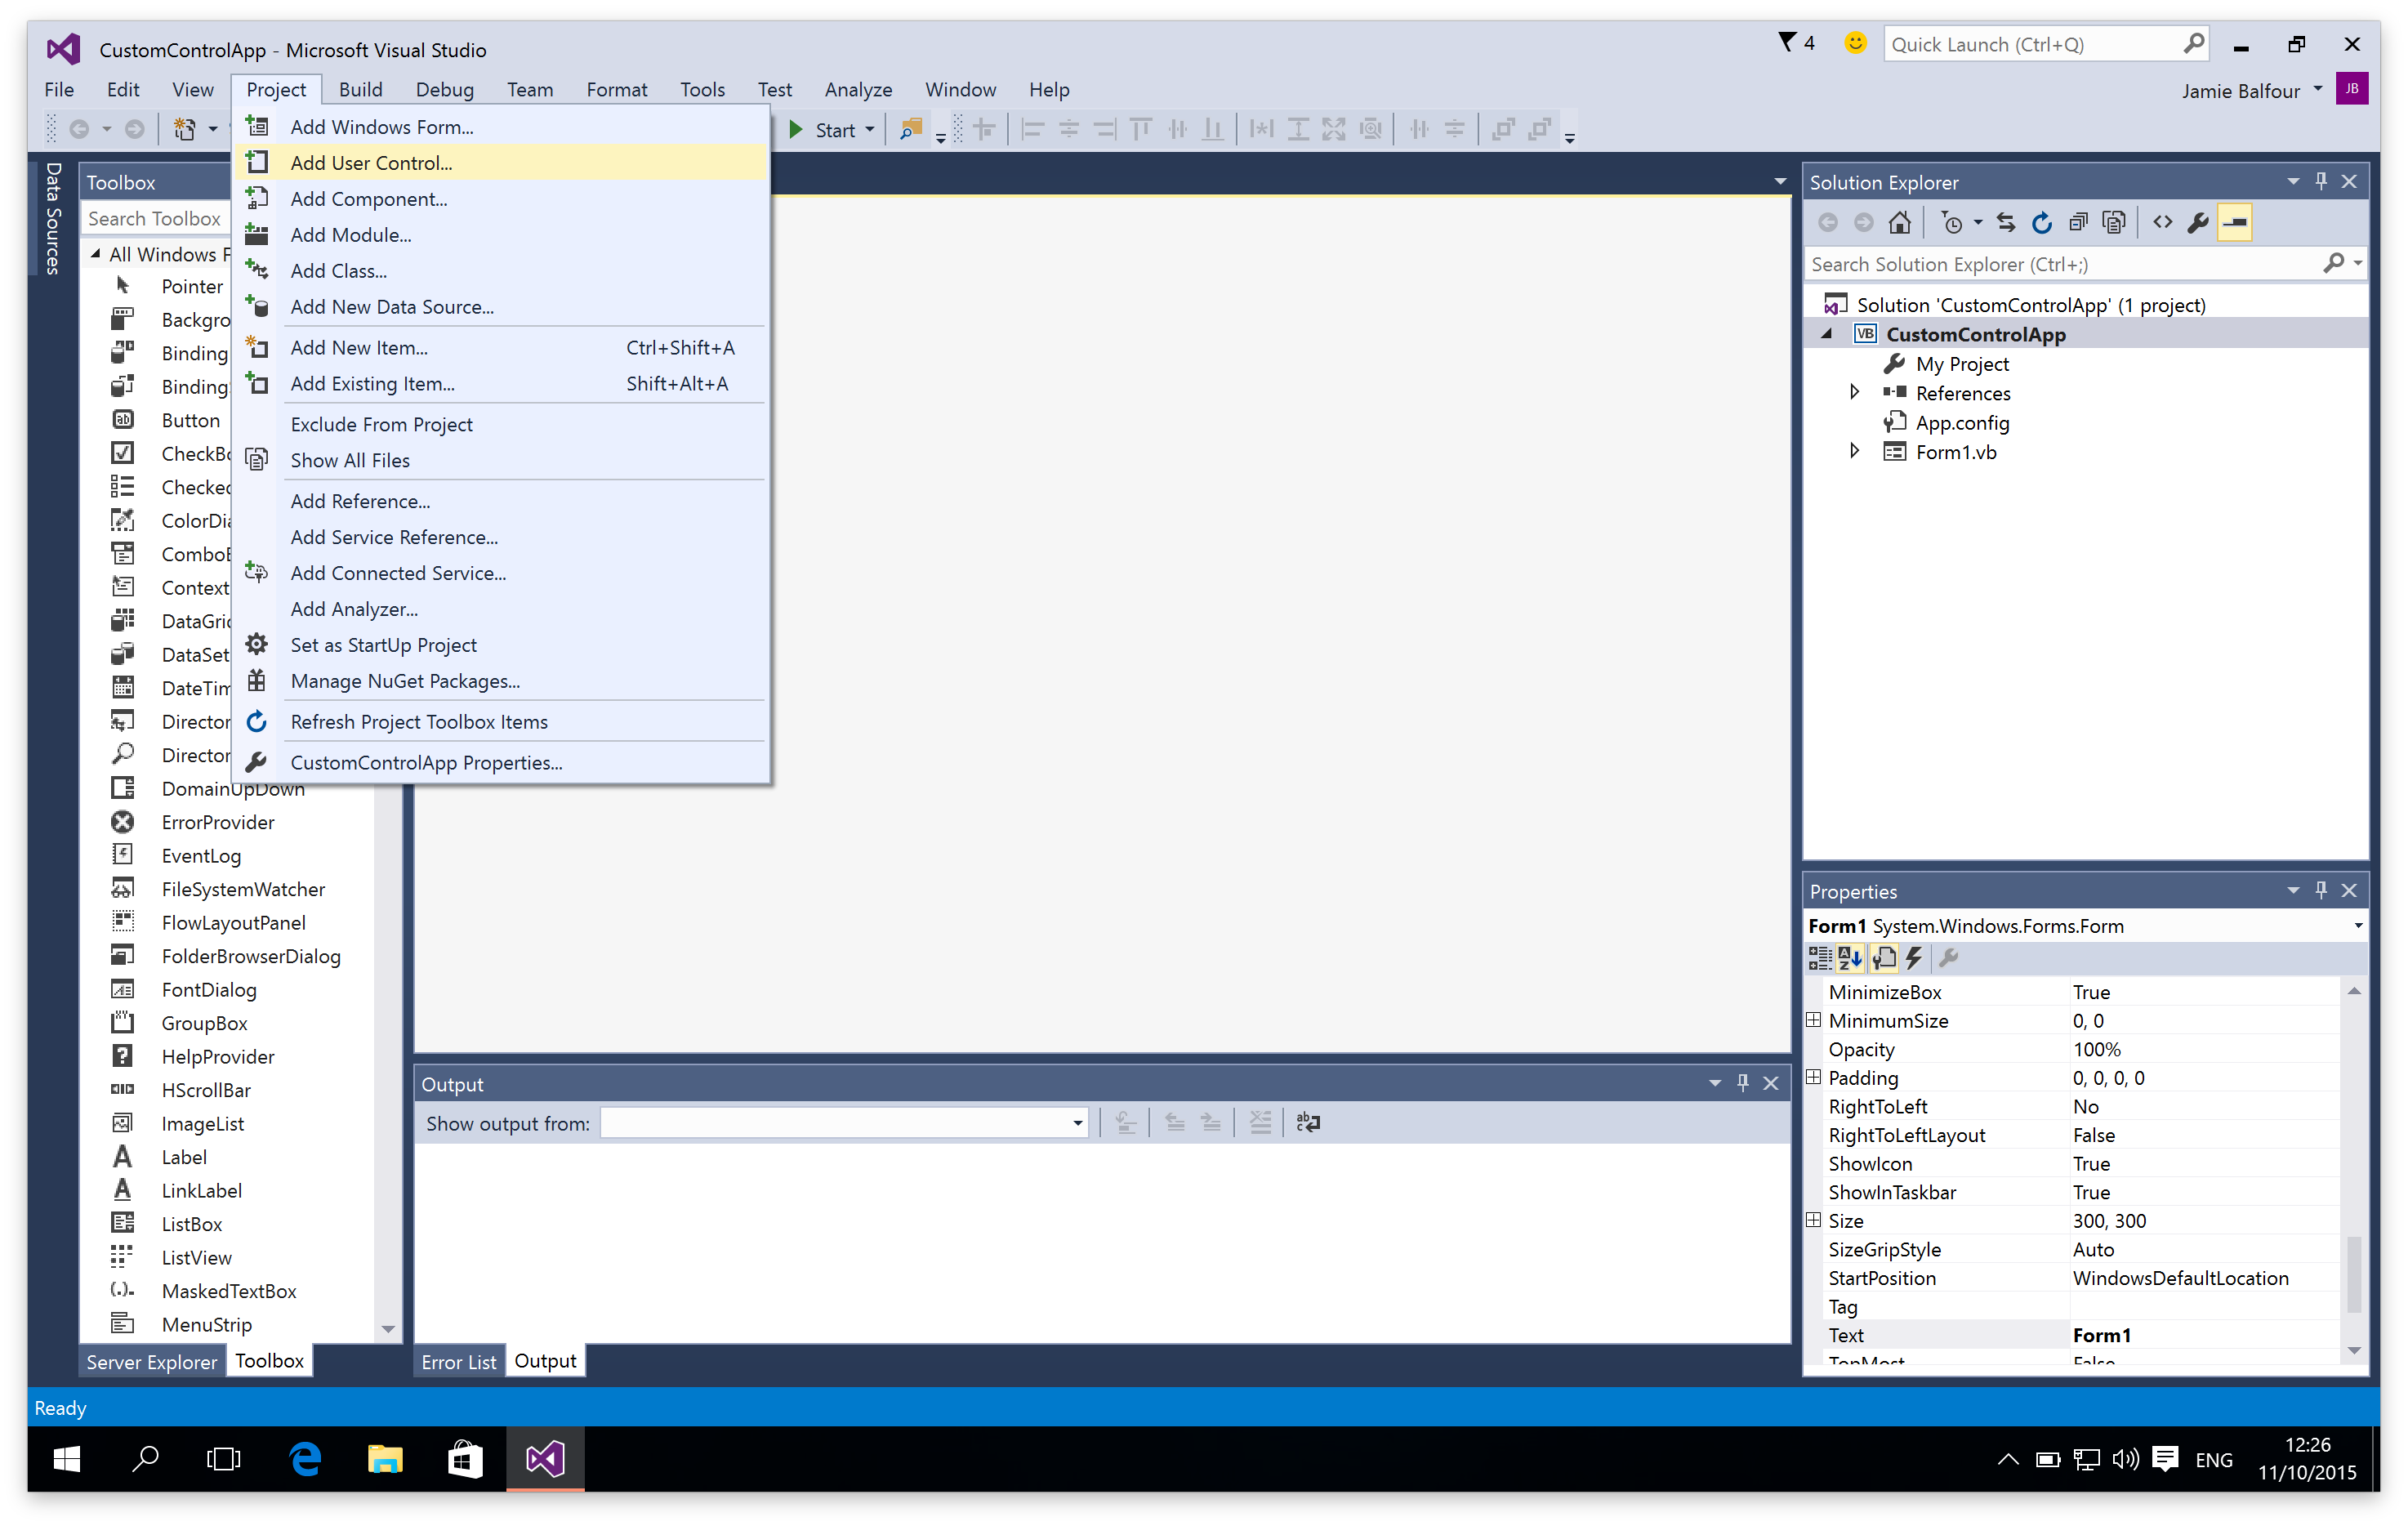Viewport: 2408px width, 1526px height.
Task: Open the Build menu
Action: click(360, 89)
